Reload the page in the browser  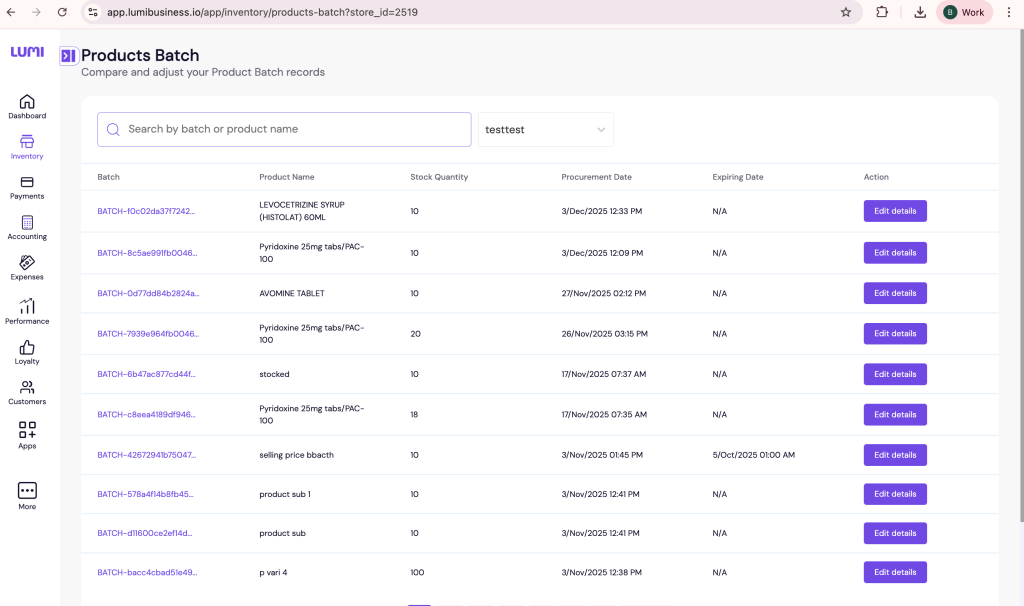(62, 12)
